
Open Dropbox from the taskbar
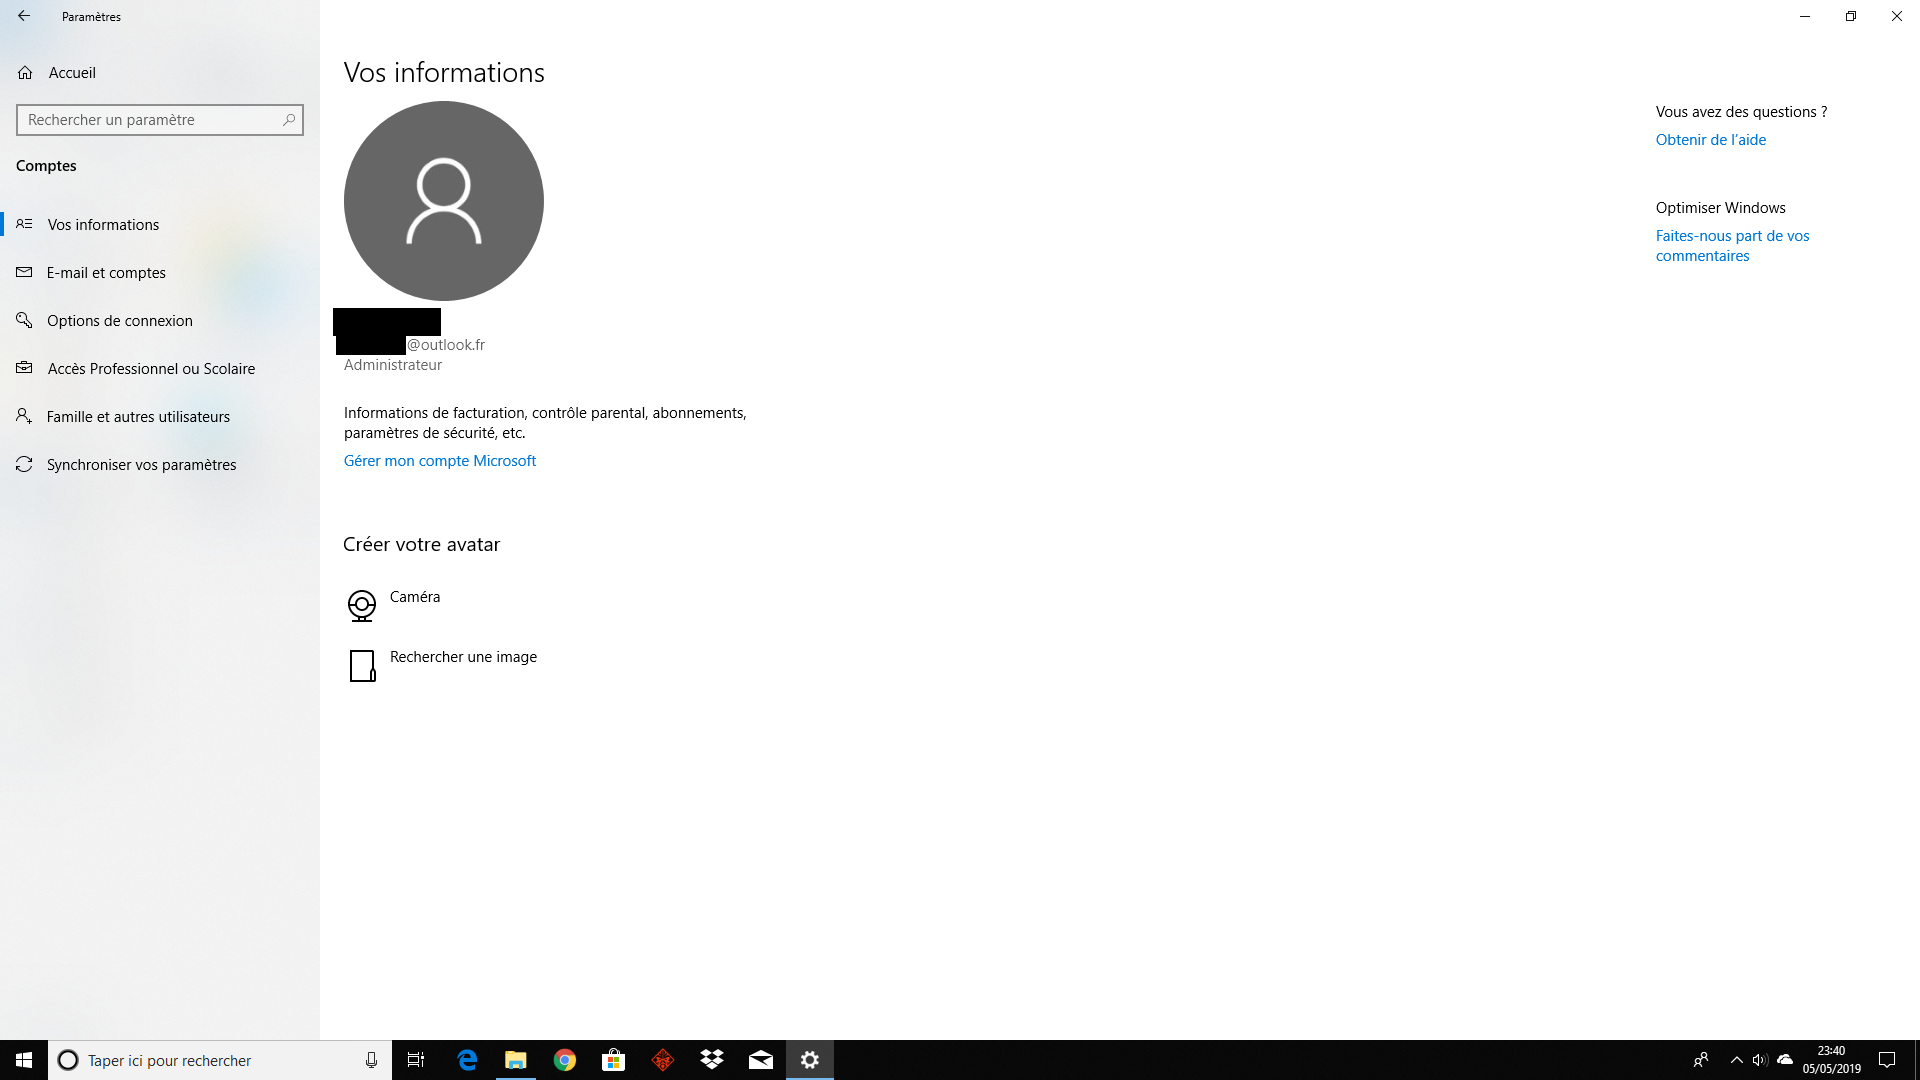pos(712,1060)
